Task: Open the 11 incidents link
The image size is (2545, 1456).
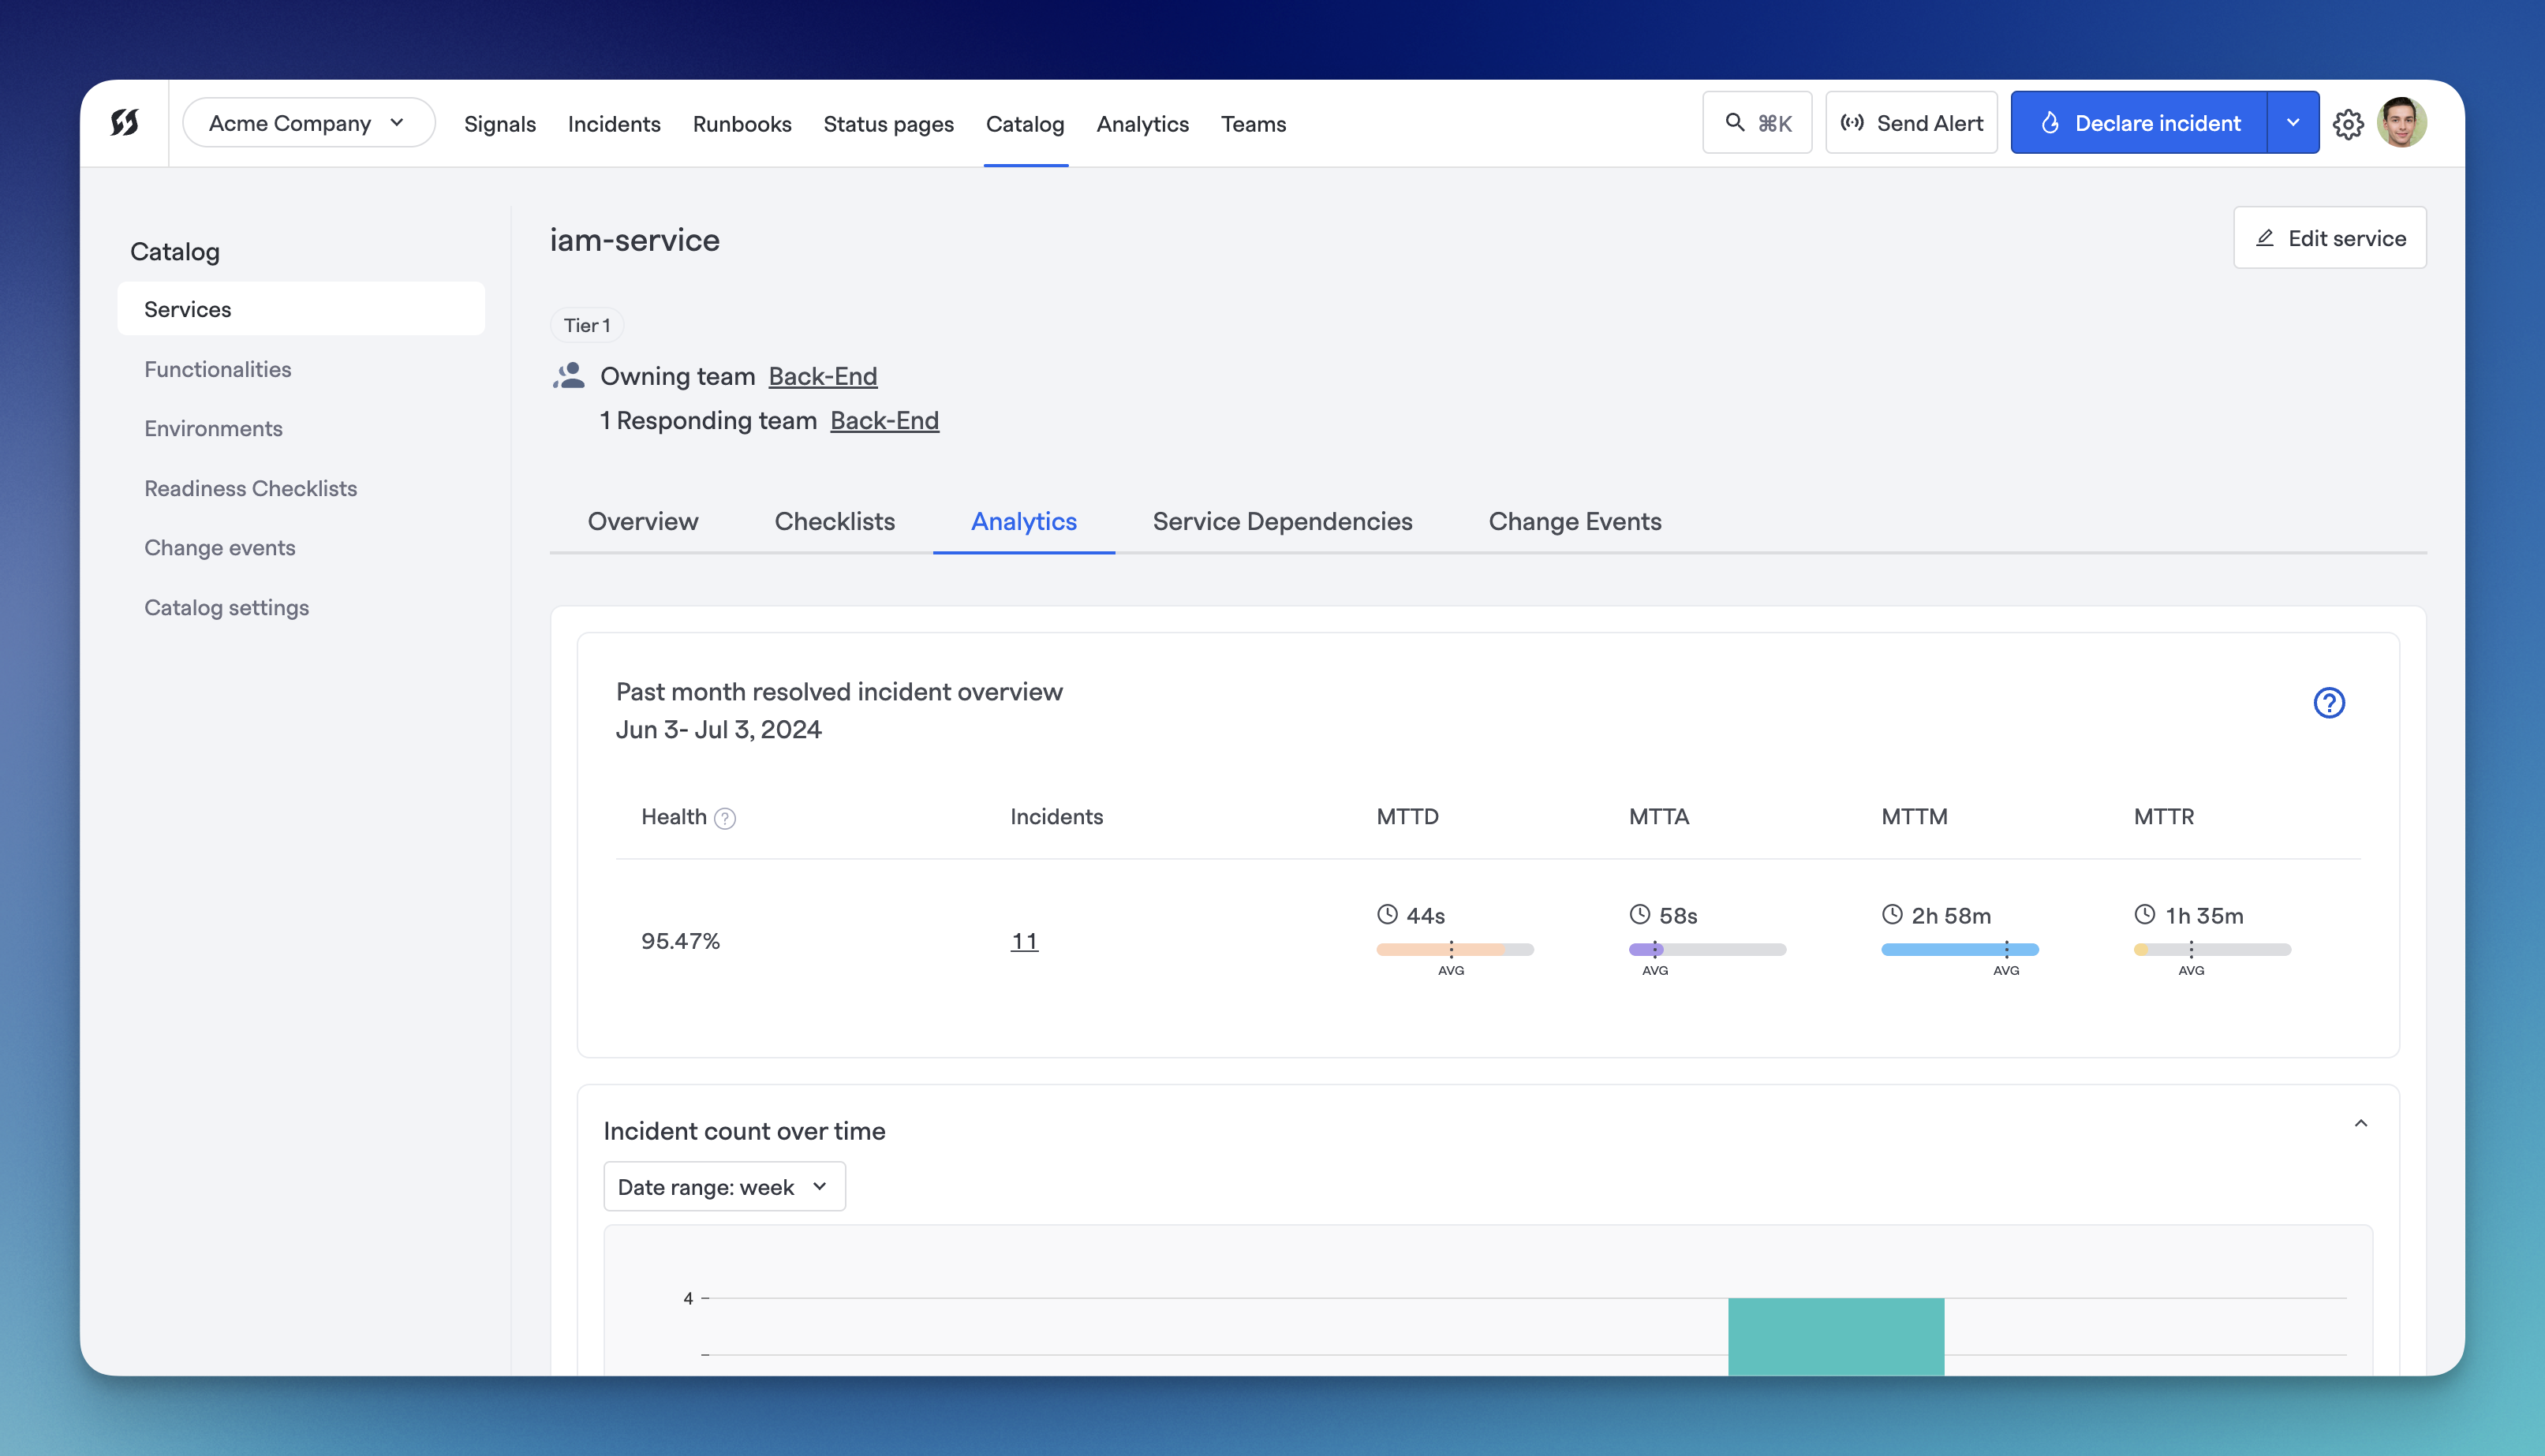Action: (x=1025, y=941)
